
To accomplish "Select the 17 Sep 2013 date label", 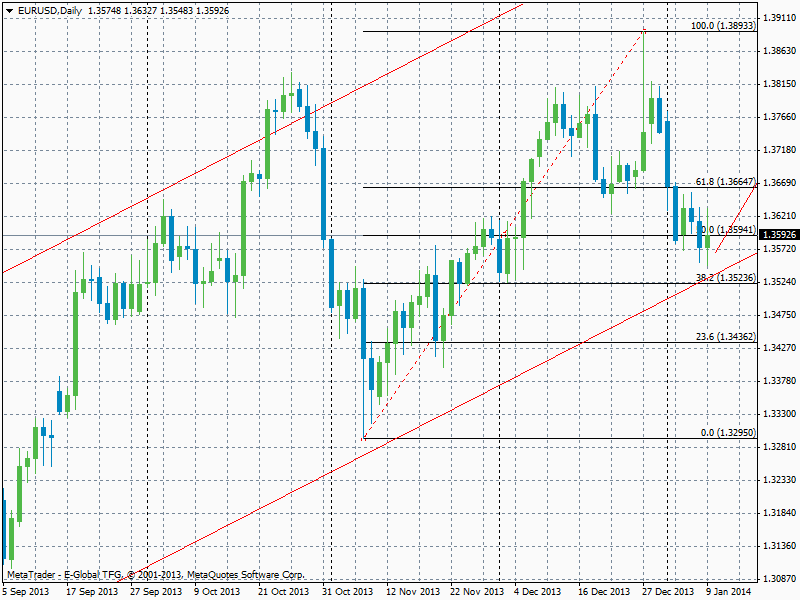I will tap(92, 591).
